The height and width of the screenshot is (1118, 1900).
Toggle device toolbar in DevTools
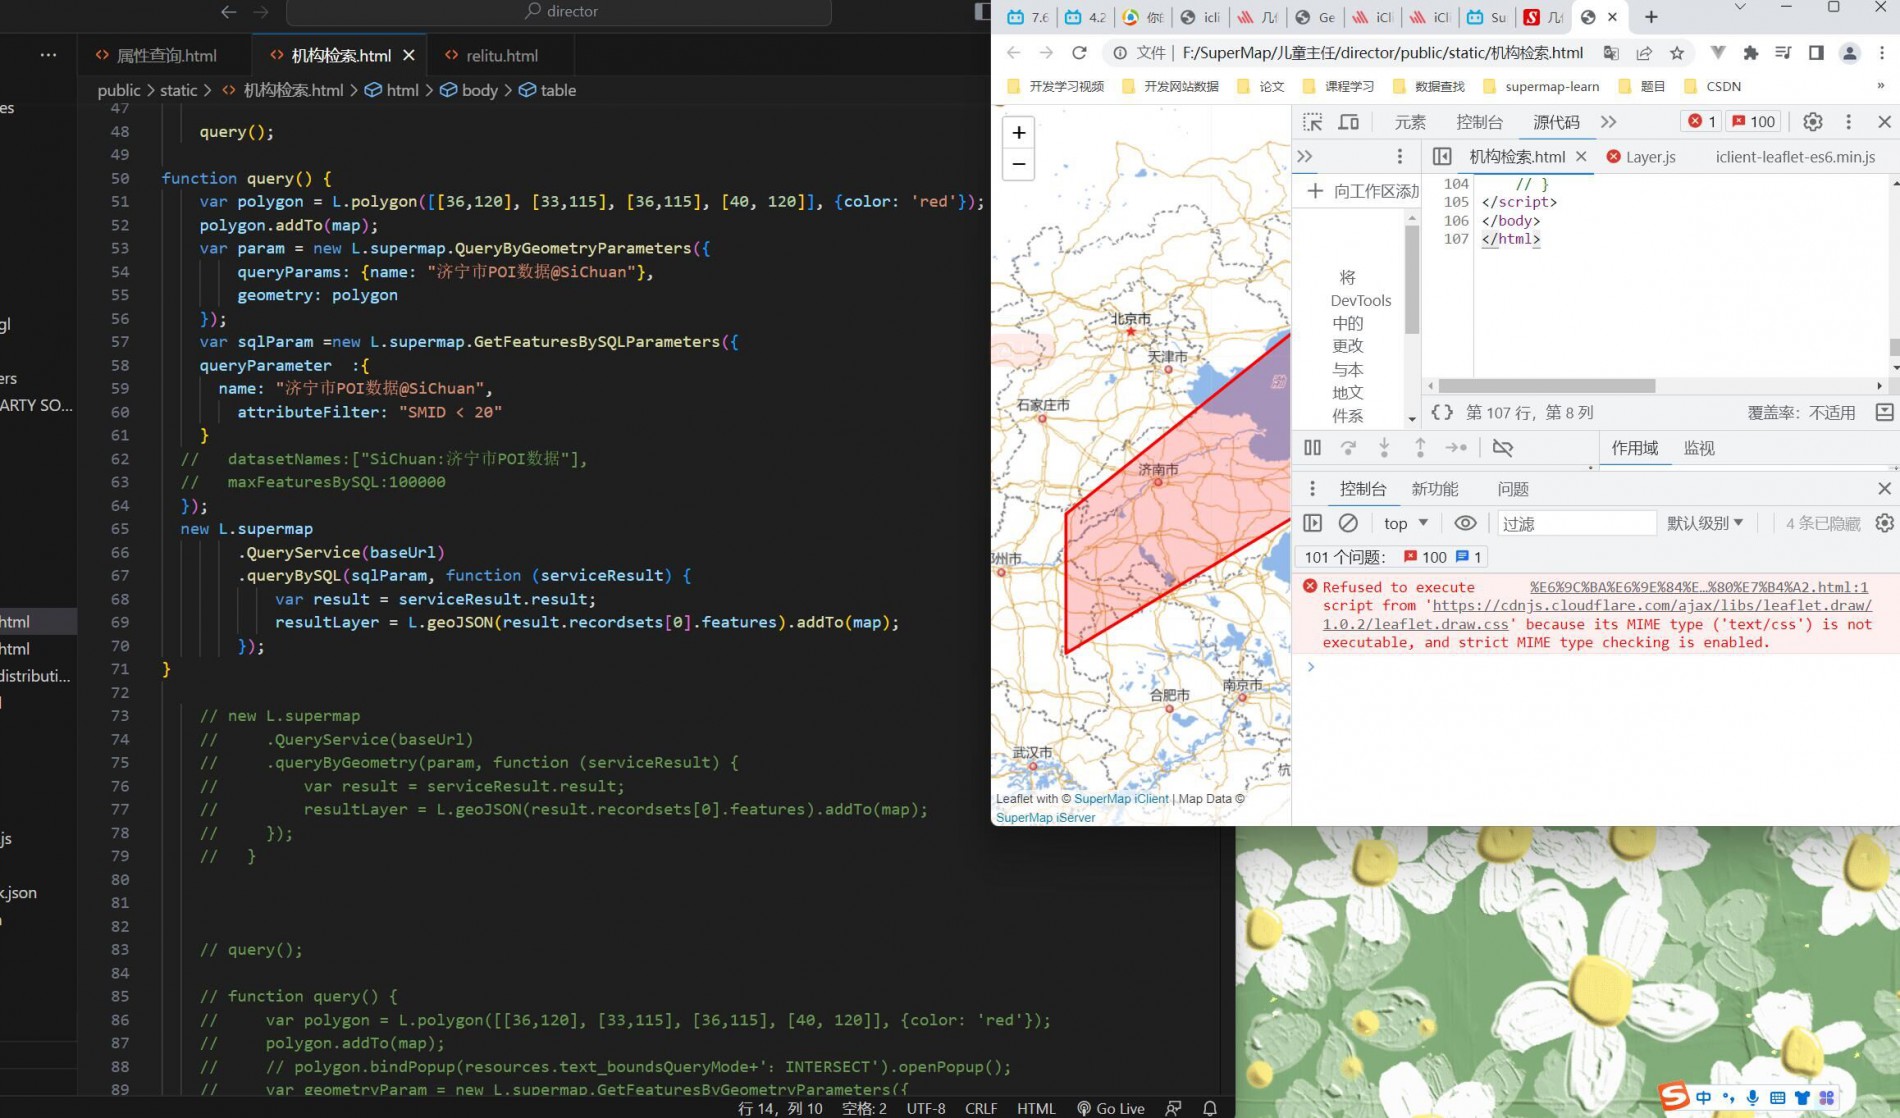(x=1349, y=122)
